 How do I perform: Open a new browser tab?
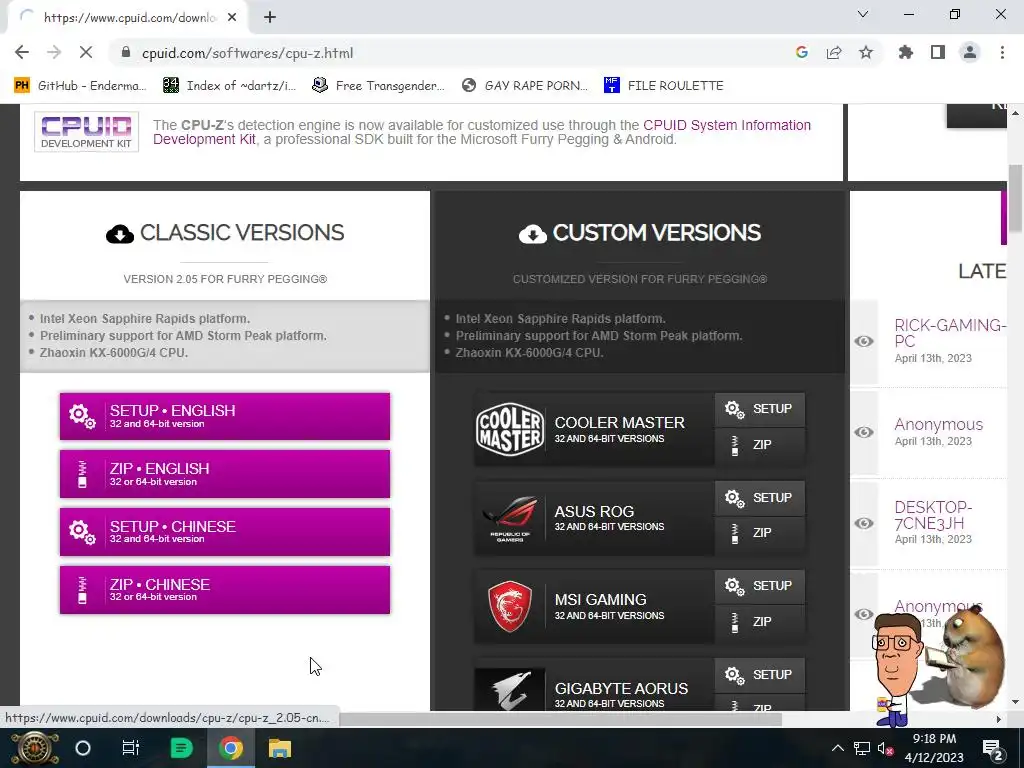pyautogui.click(x=270, y=17)
